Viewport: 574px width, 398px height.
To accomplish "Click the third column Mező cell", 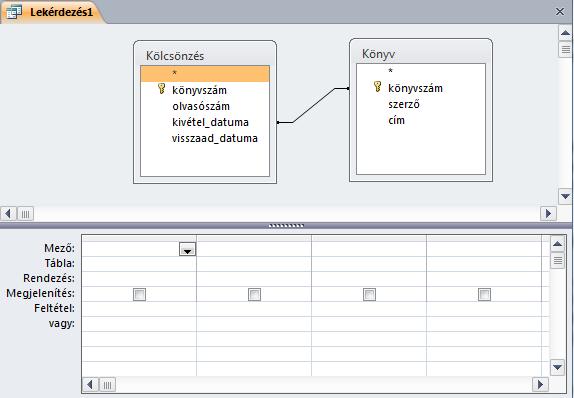I will (x=369, y=249).
